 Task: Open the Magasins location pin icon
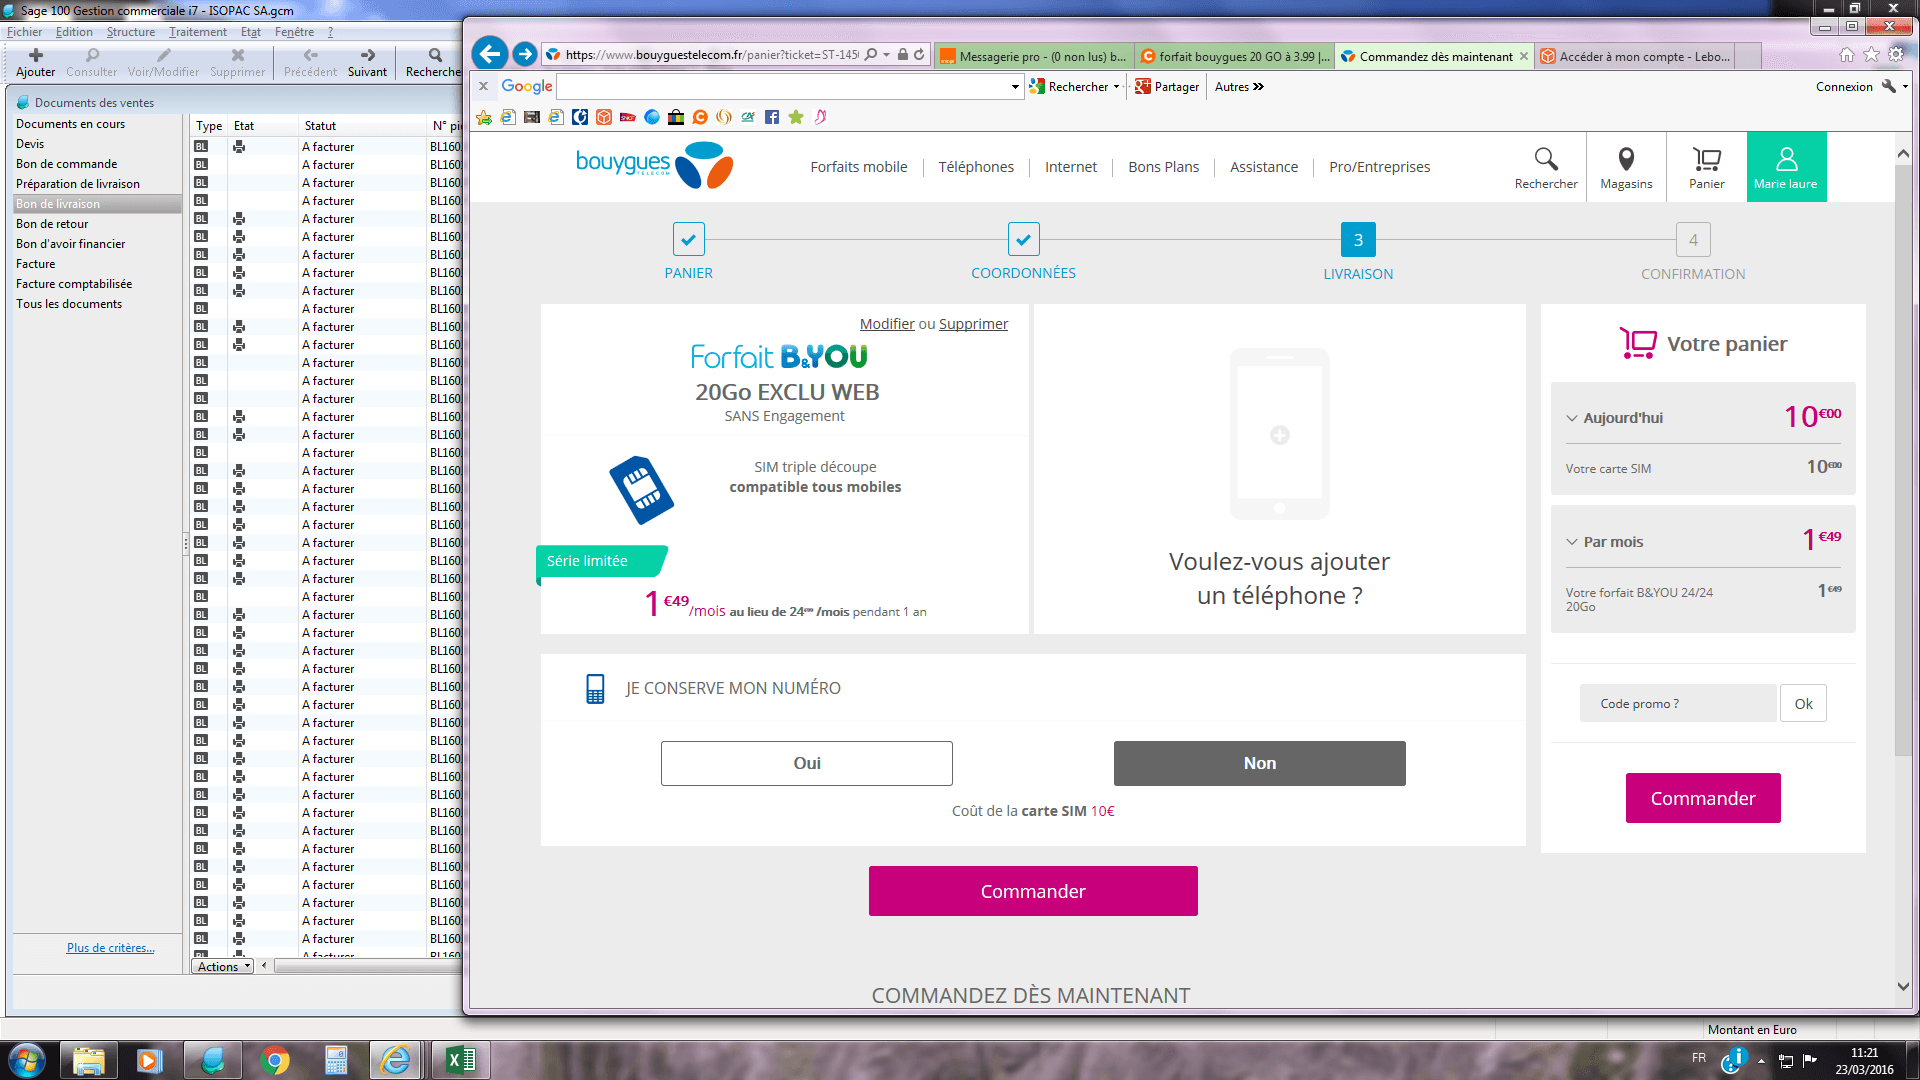coord(1626,160)
